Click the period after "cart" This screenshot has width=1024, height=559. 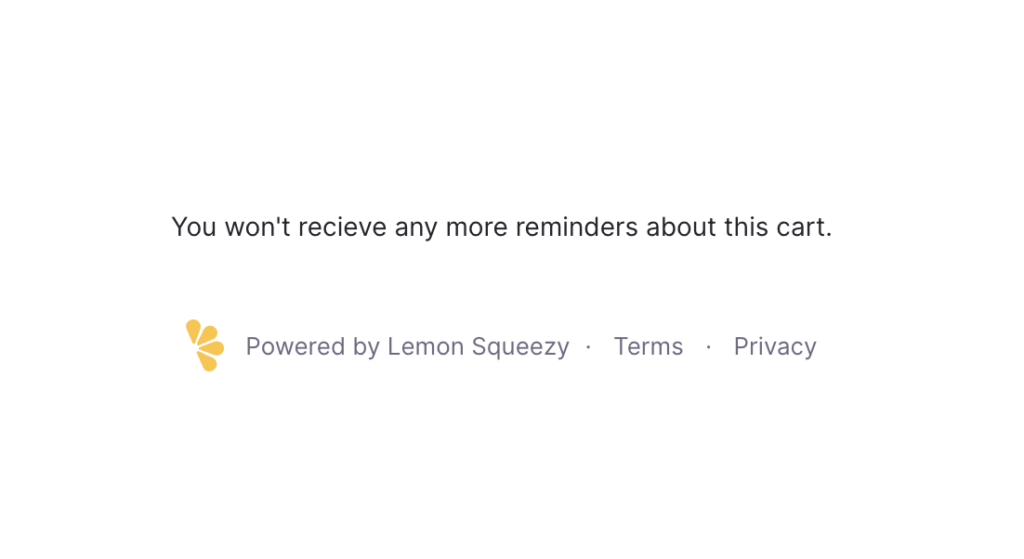pos(829,235)
